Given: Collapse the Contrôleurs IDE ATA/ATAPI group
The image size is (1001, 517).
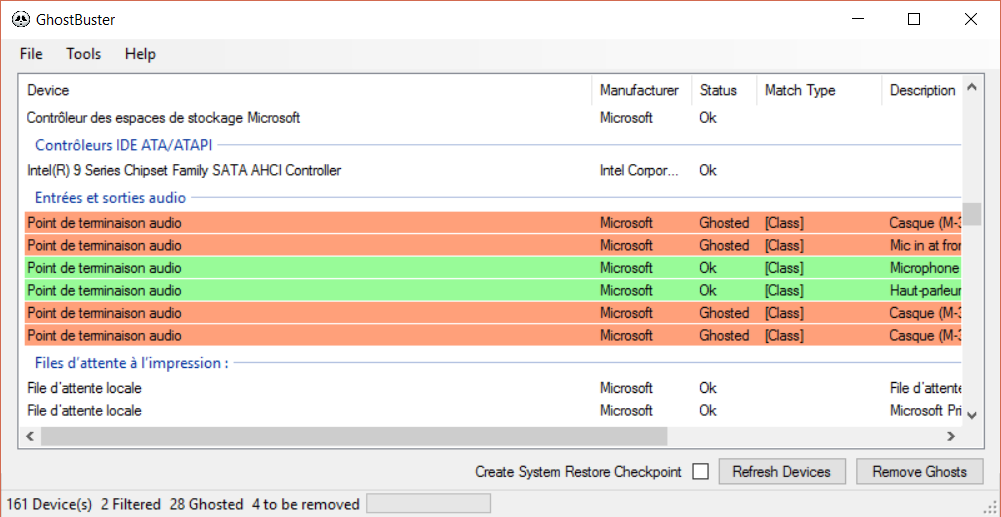Looking at the screenshot, I should 123,145.
